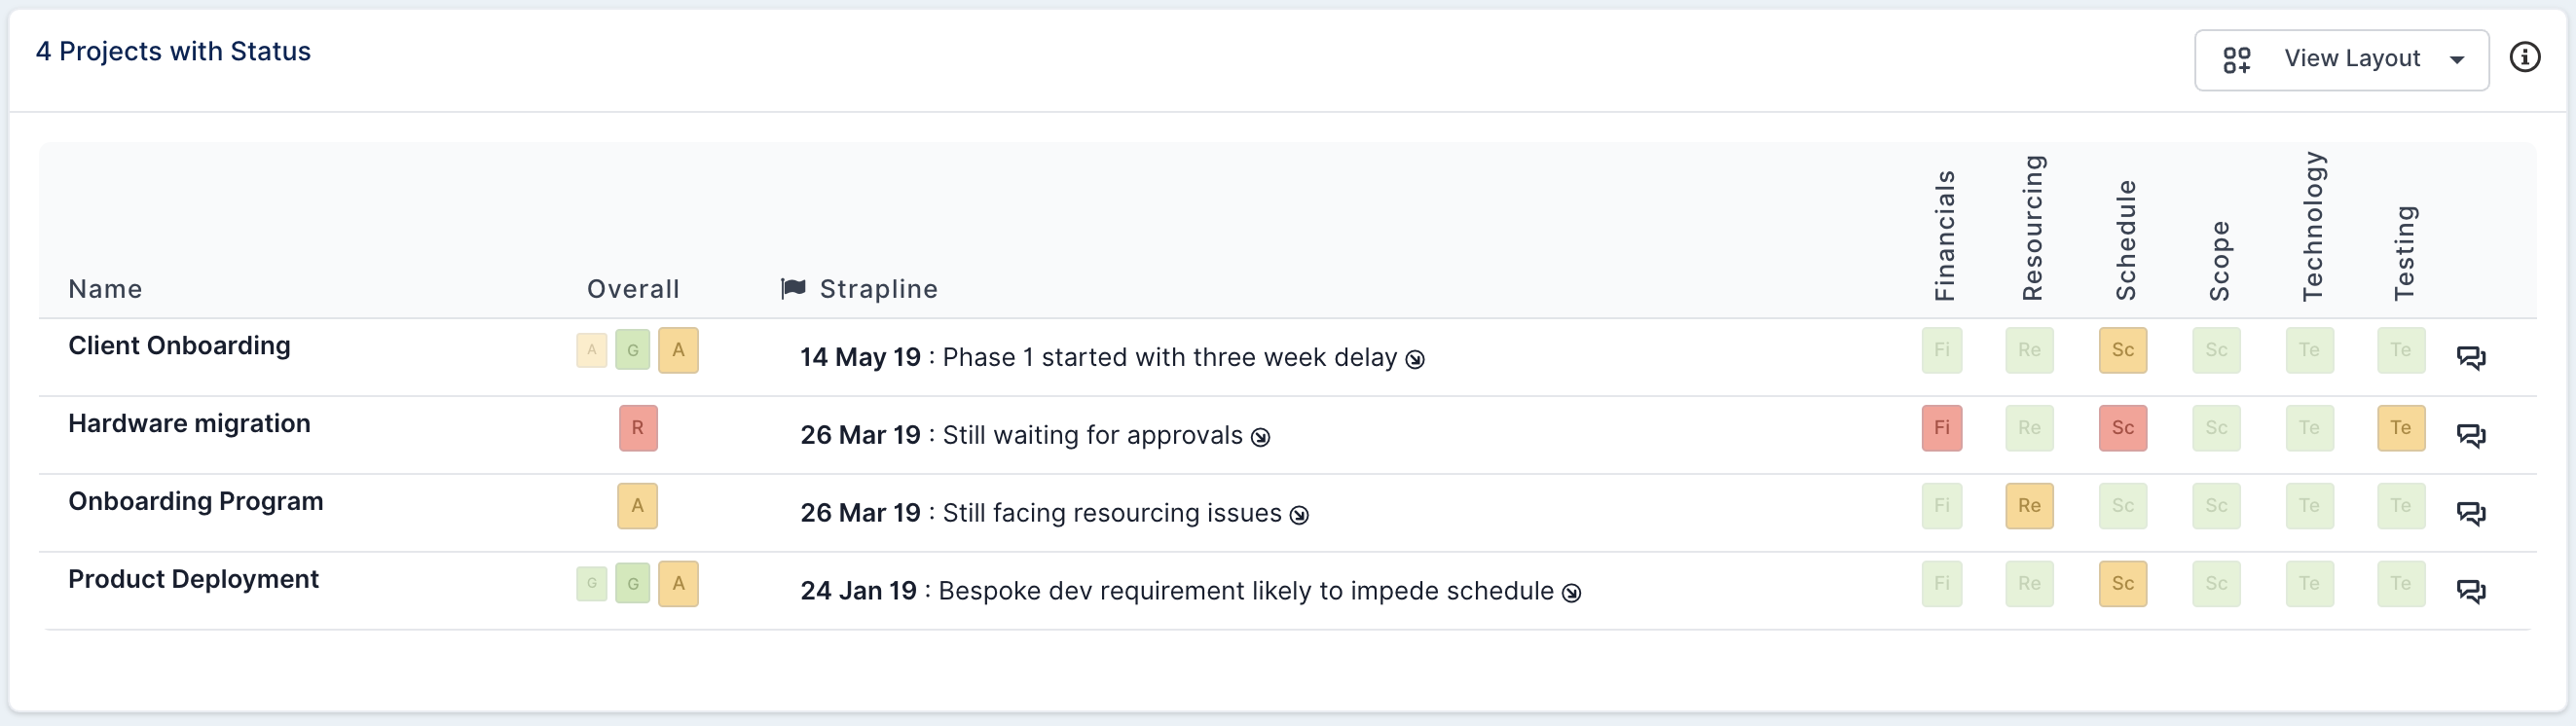This screenshot has width=2576, height=726.
Task: Sort by the Name column header
Action: pos(105,289)
